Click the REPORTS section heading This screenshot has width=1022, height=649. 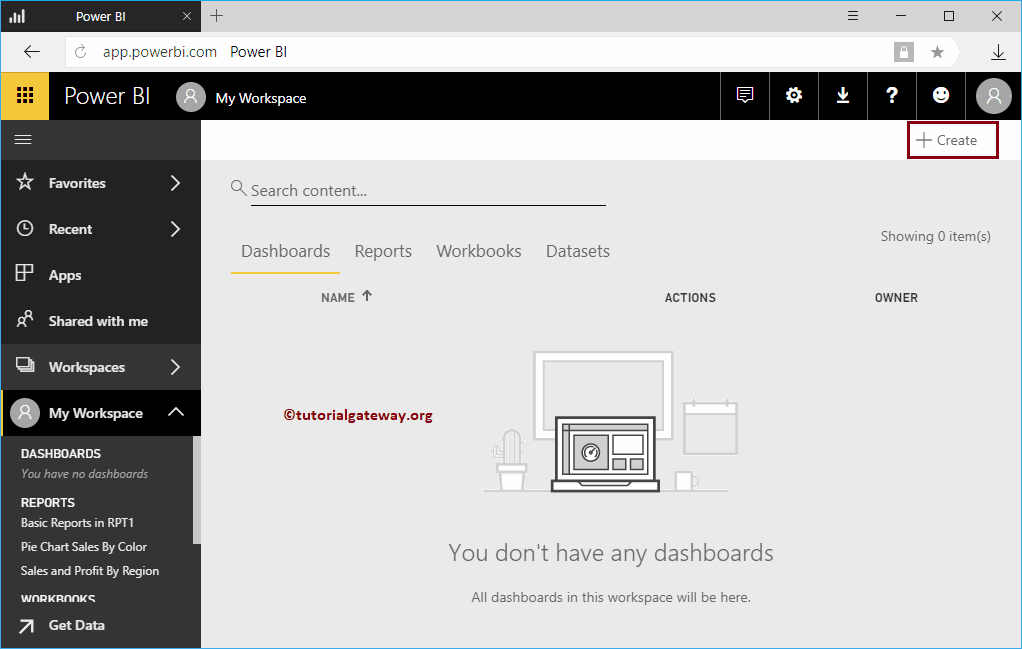tap(48, 502)
